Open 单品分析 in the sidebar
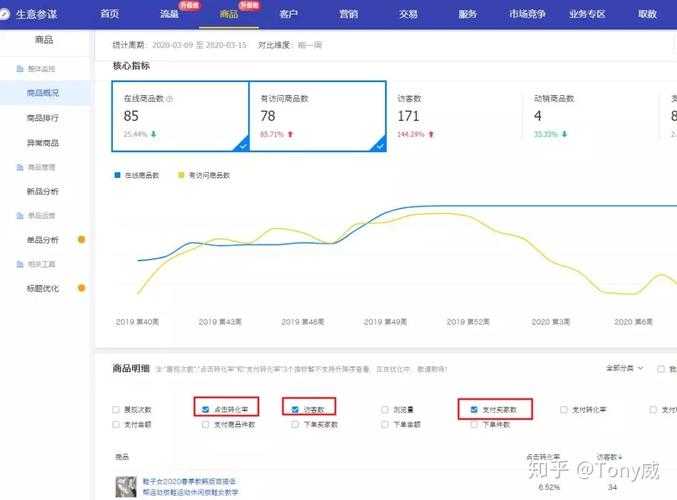This screenshot has height=500, width=677. (x=43, y=240)
